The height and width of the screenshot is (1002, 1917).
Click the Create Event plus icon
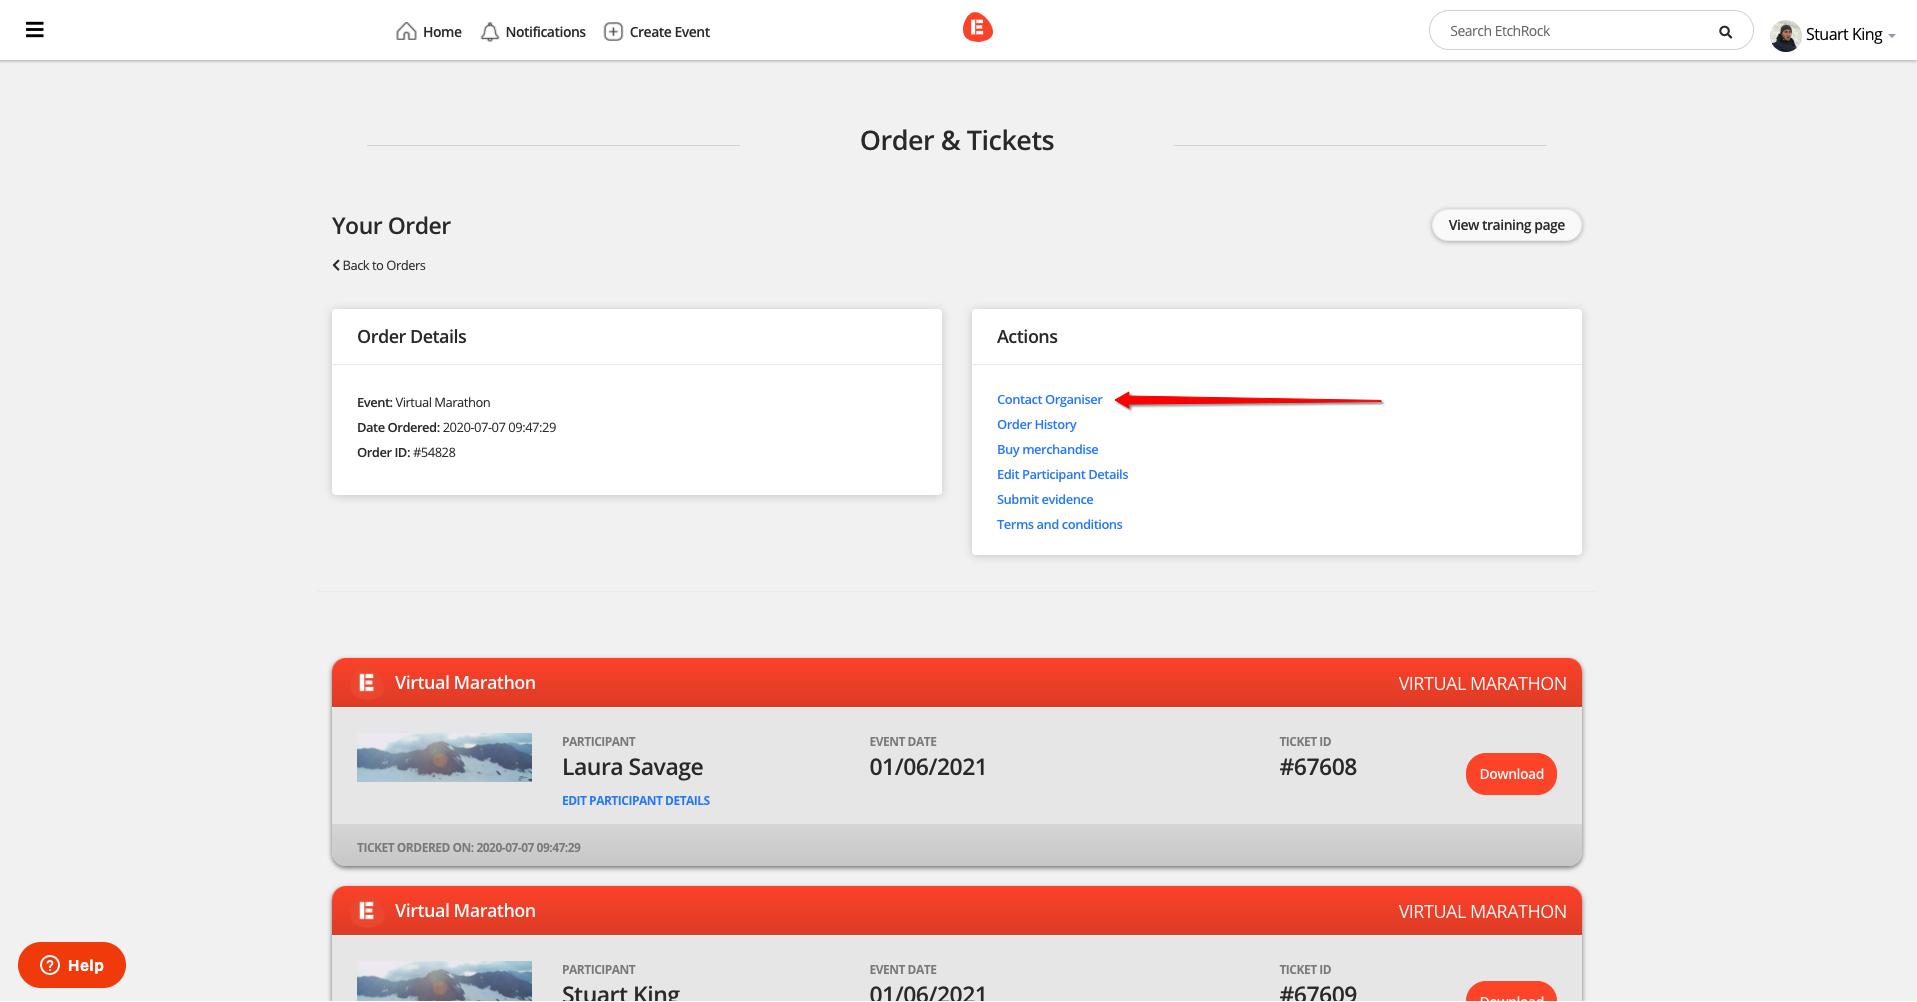[613, 32]
